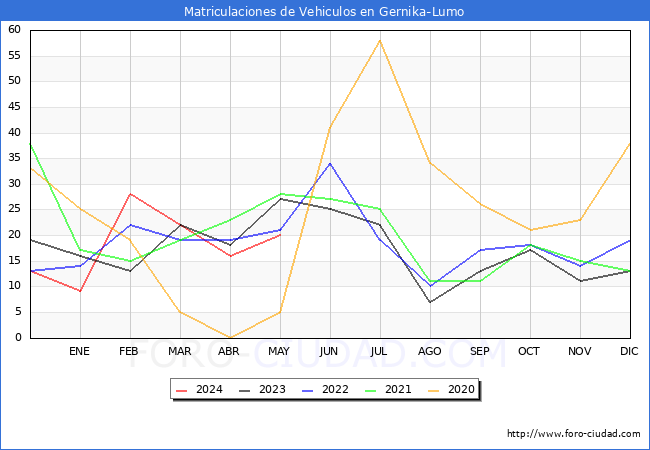Click the JUL month axis label
The height and width of the screenshot is (450, 650).
pos(379,351)
